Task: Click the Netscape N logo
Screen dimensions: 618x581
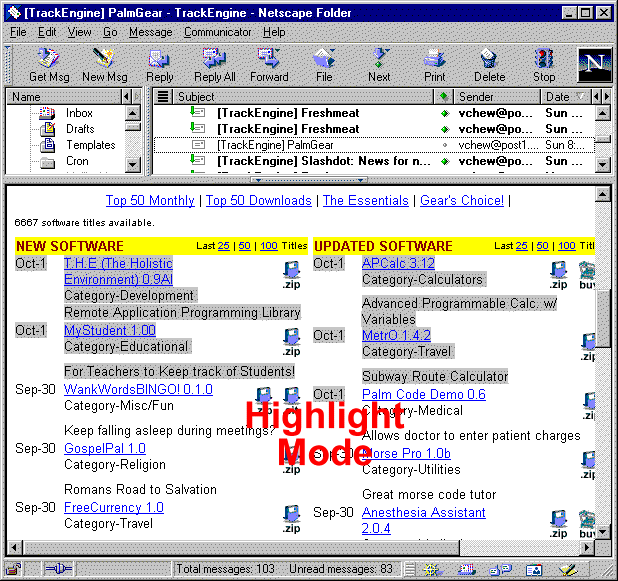Action: (x=594, y=65)
